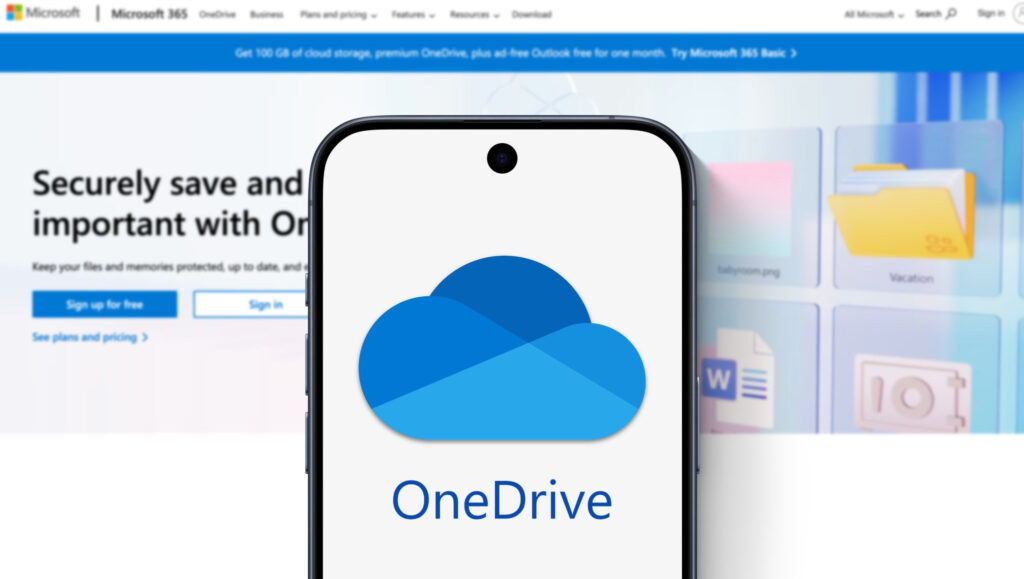Viewport: 1024px width, 579px height.
Task: Open the search magnifier icon
Action: [952, 13]
